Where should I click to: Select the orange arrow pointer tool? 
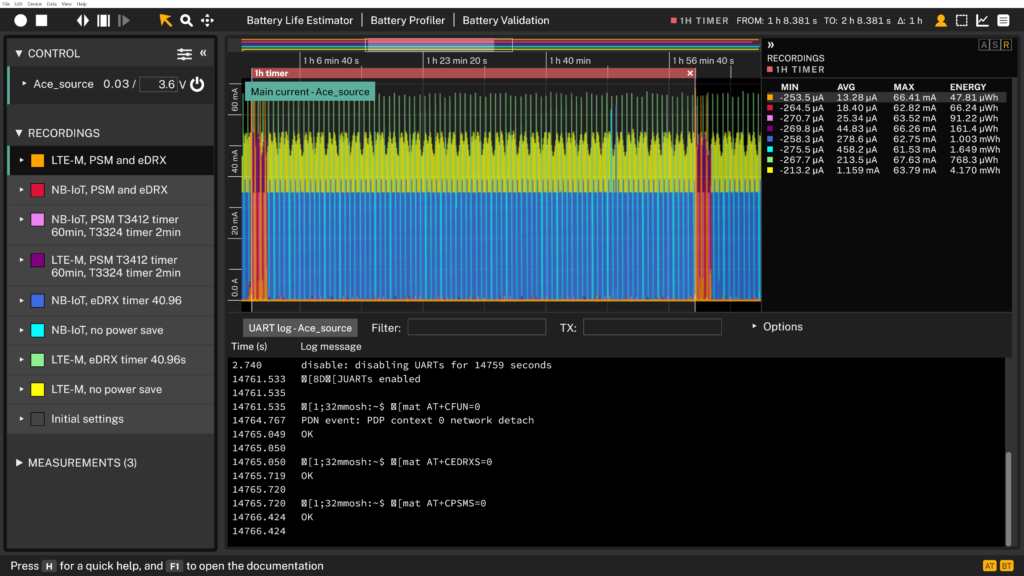(x=165, y=20)
